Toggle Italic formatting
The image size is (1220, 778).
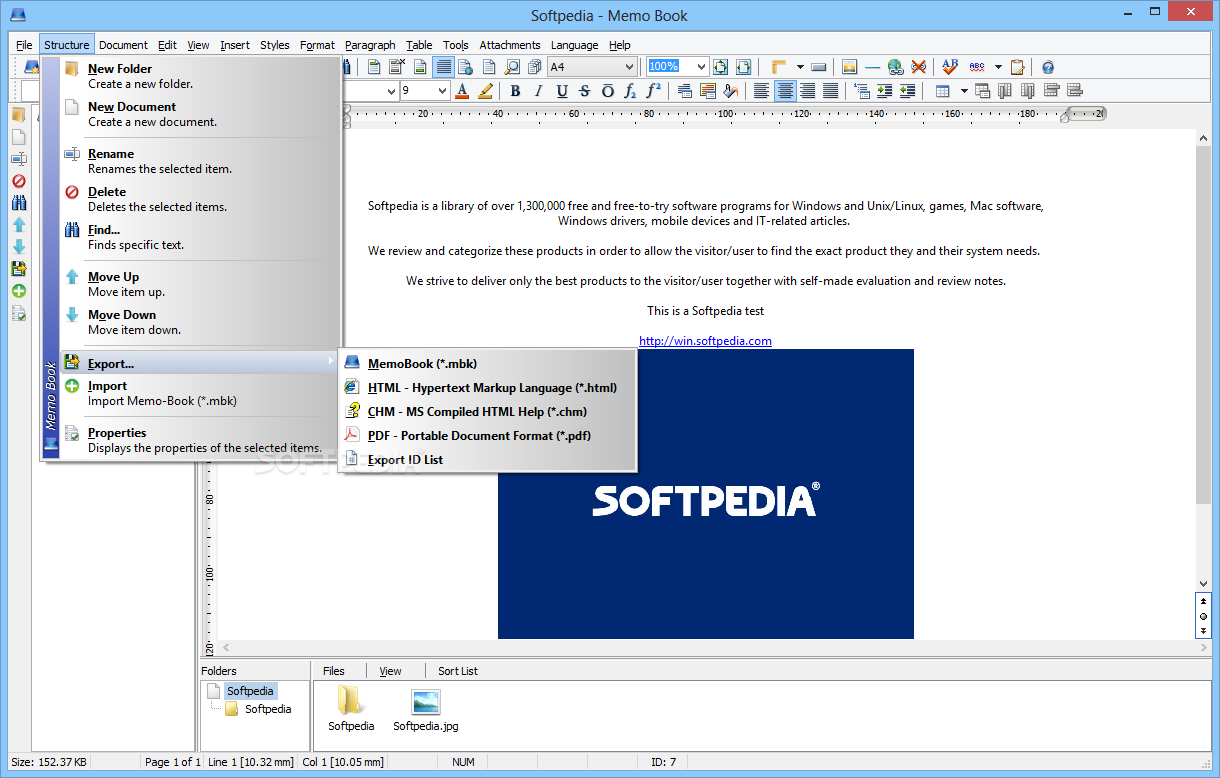pyautogui.click(x=538, y=91)
